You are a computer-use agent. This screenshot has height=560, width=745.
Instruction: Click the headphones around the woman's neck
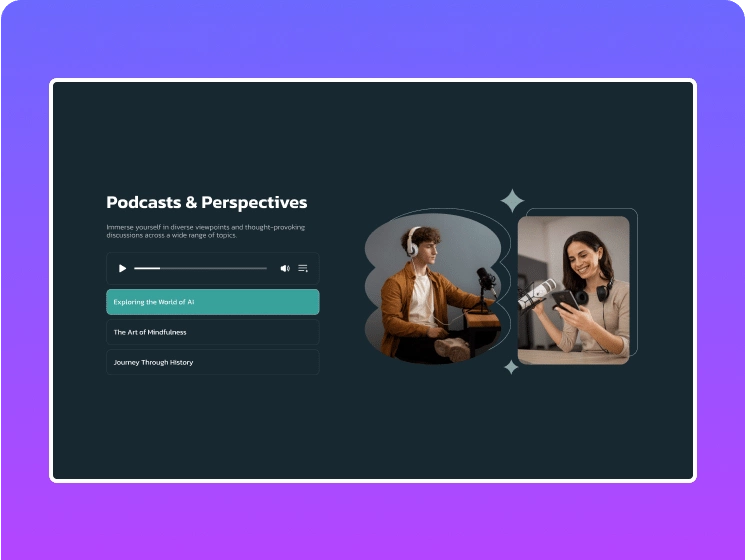(x=603, y=291)
